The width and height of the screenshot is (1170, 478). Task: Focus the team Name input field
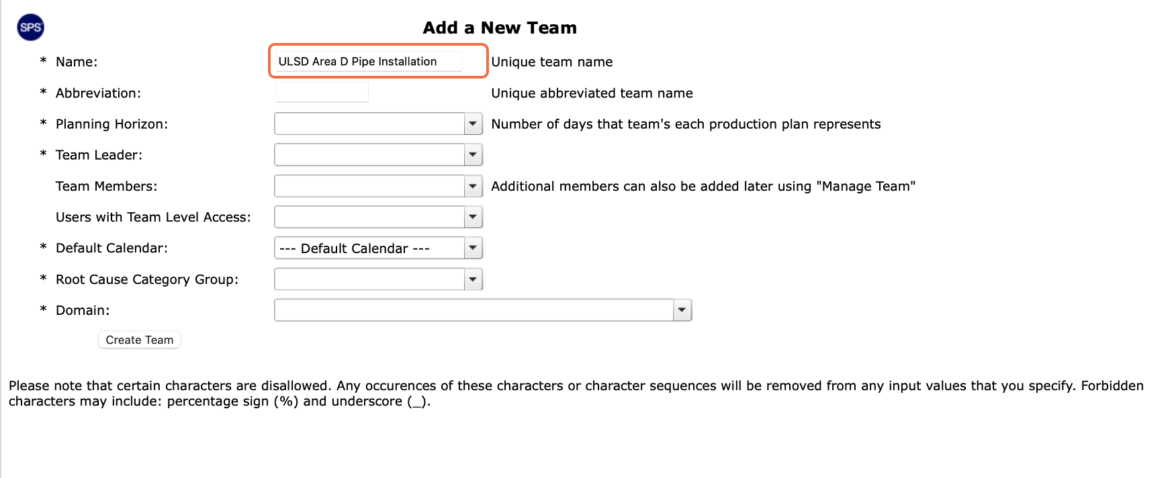point(369,61)
